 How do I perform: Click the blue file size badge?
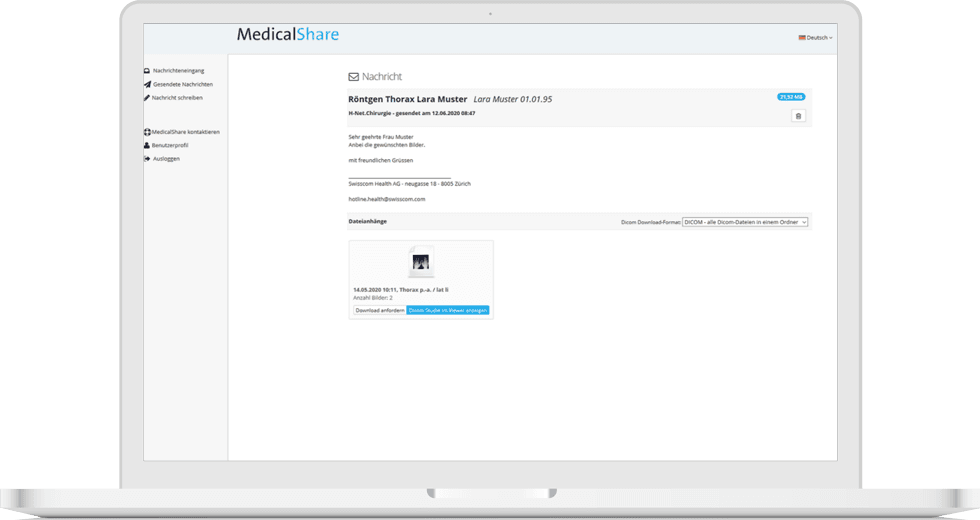tap(791, 98)
